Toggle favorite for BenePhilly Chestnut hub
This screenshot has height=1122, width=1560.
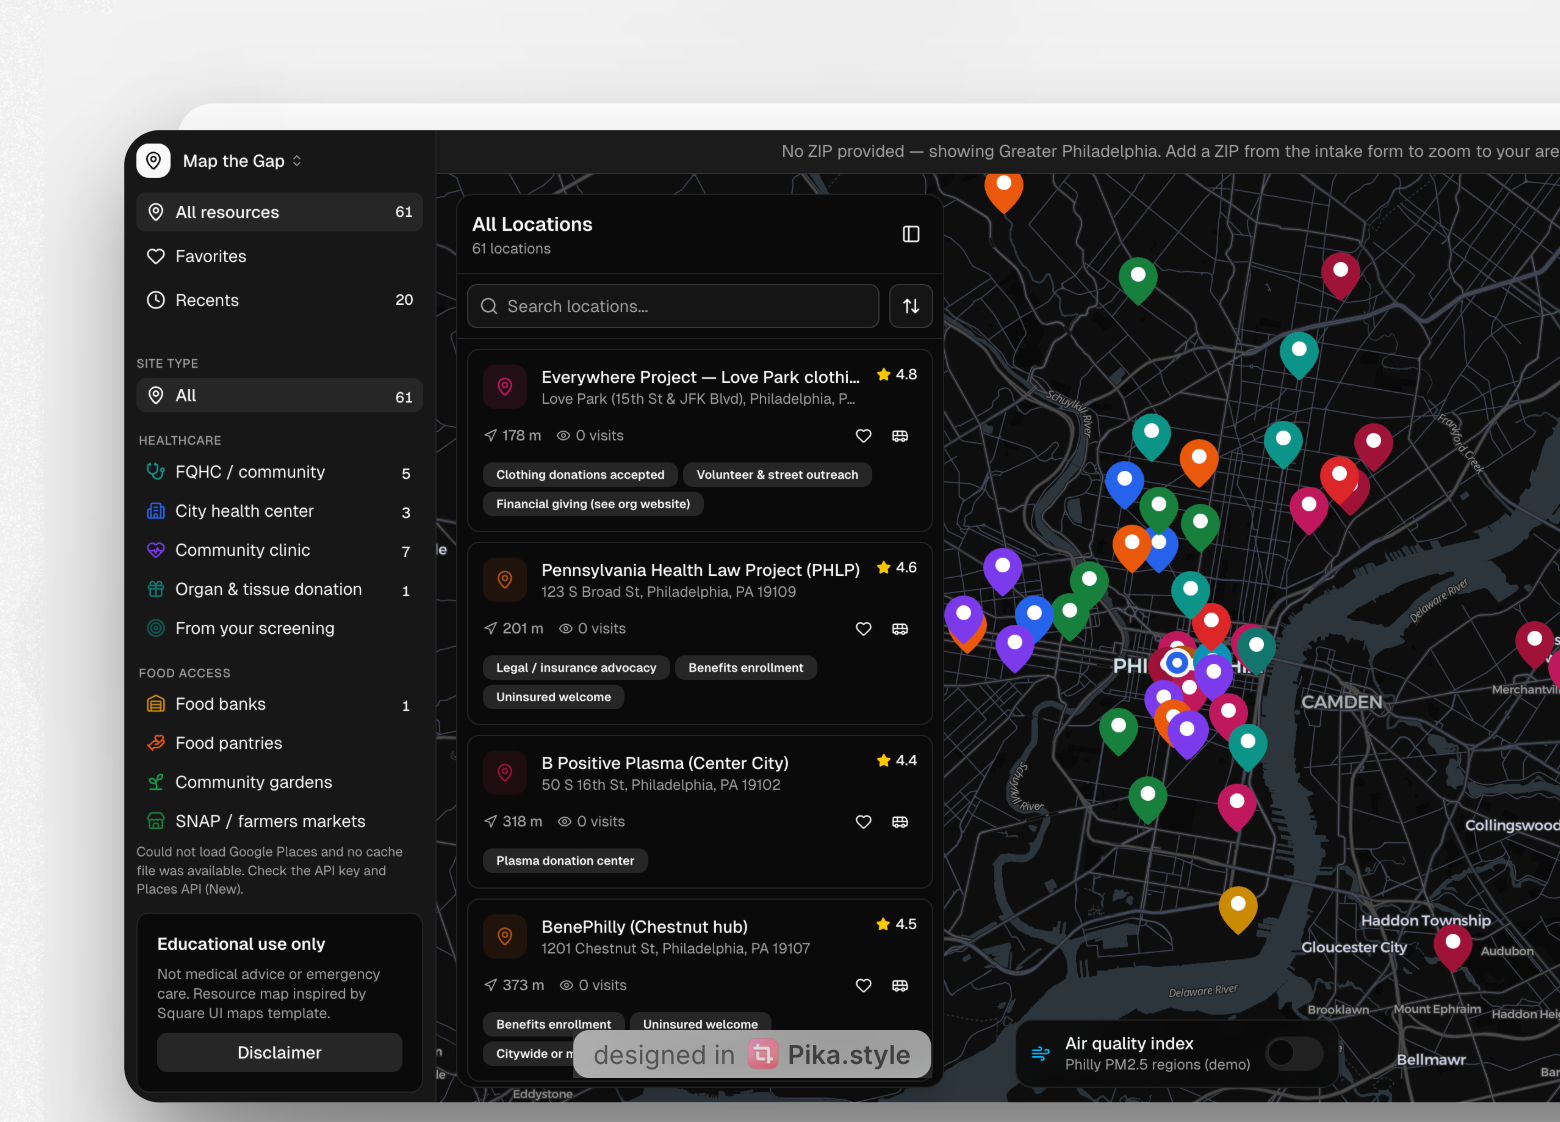[x=864, y=986]
